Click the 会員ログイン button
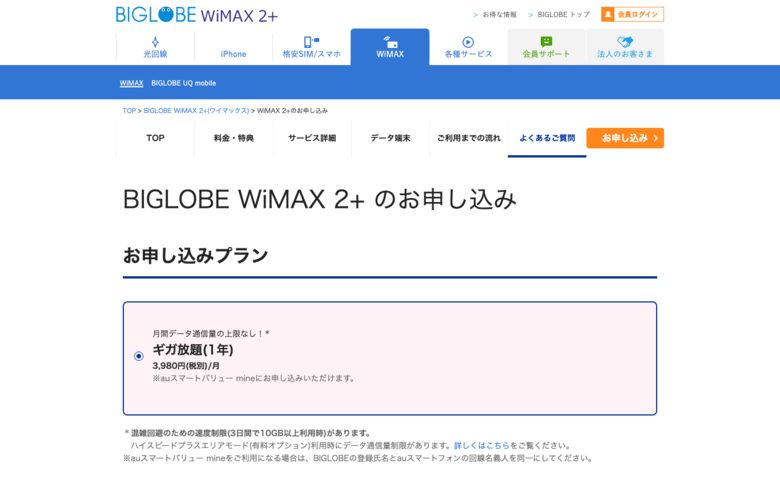 [632, 14]
